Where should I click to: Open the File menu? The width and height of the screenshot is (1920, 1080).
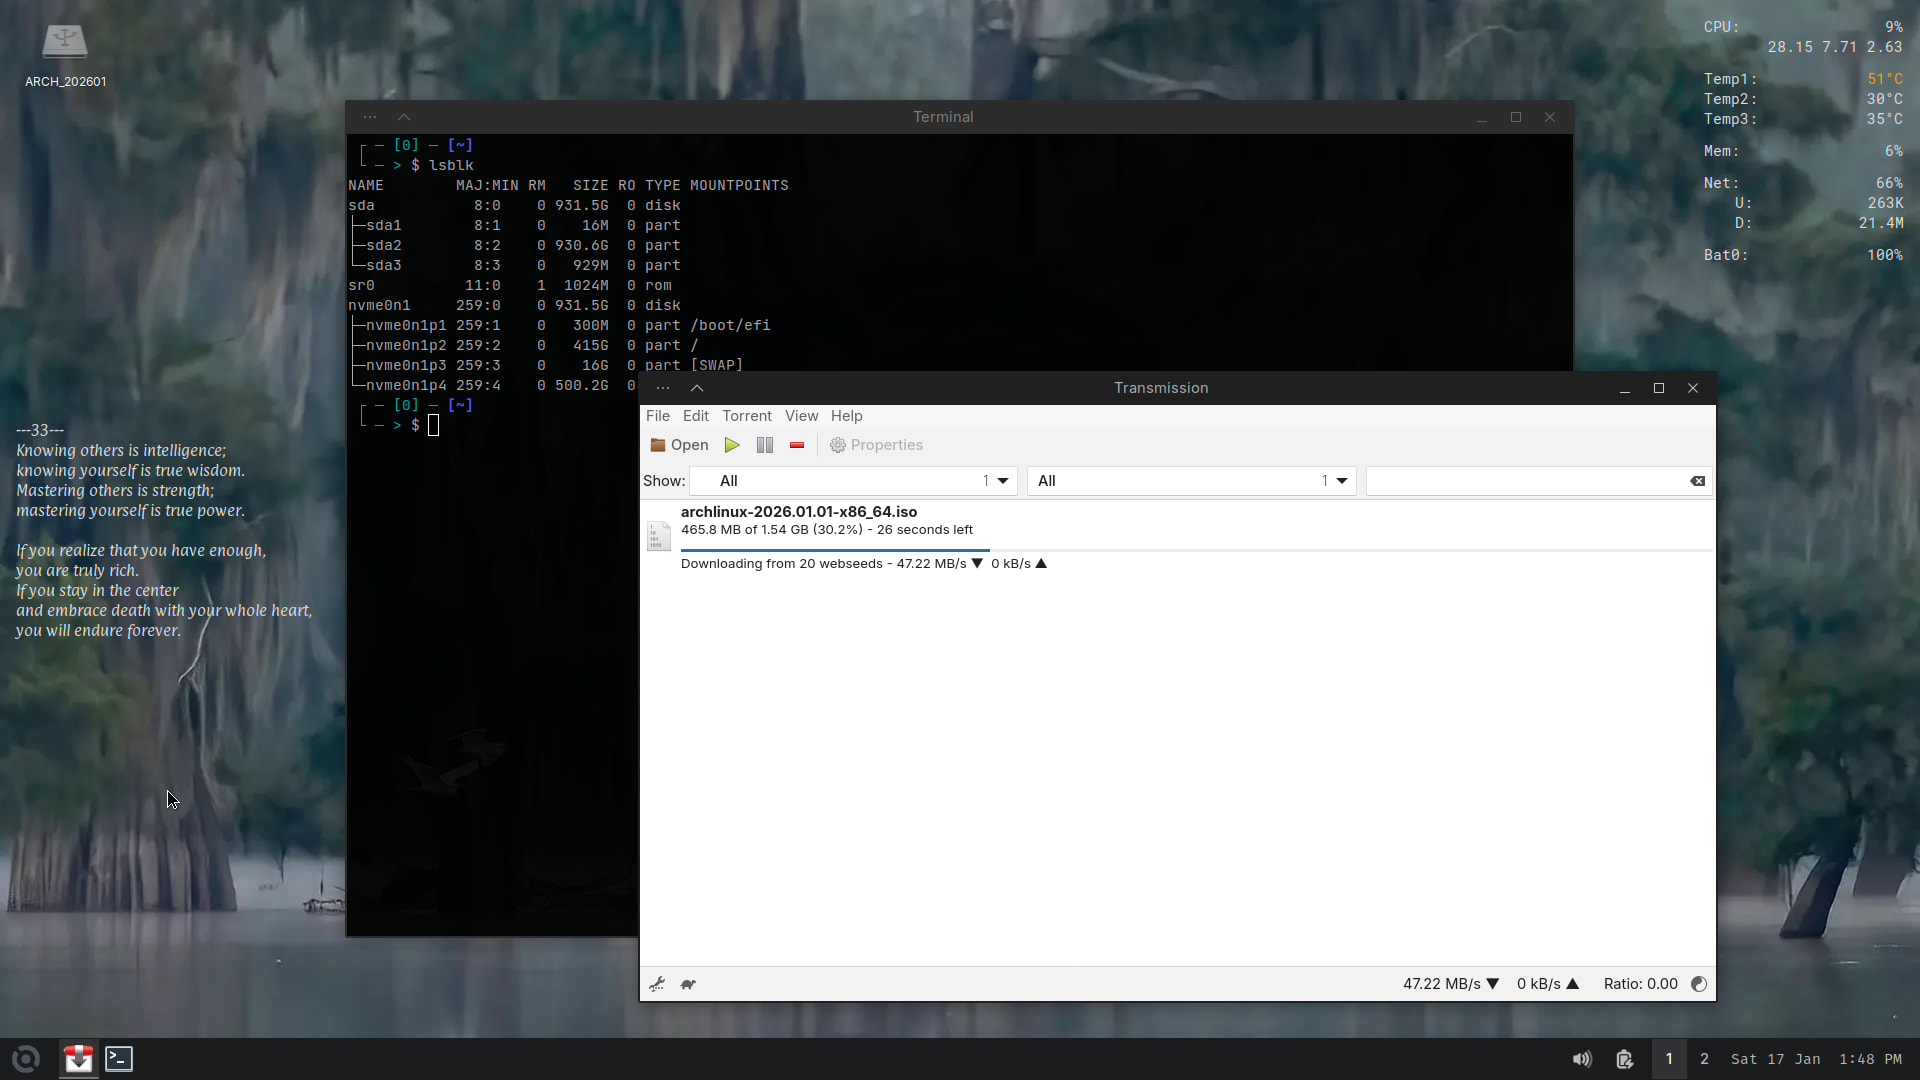(657, 416)
